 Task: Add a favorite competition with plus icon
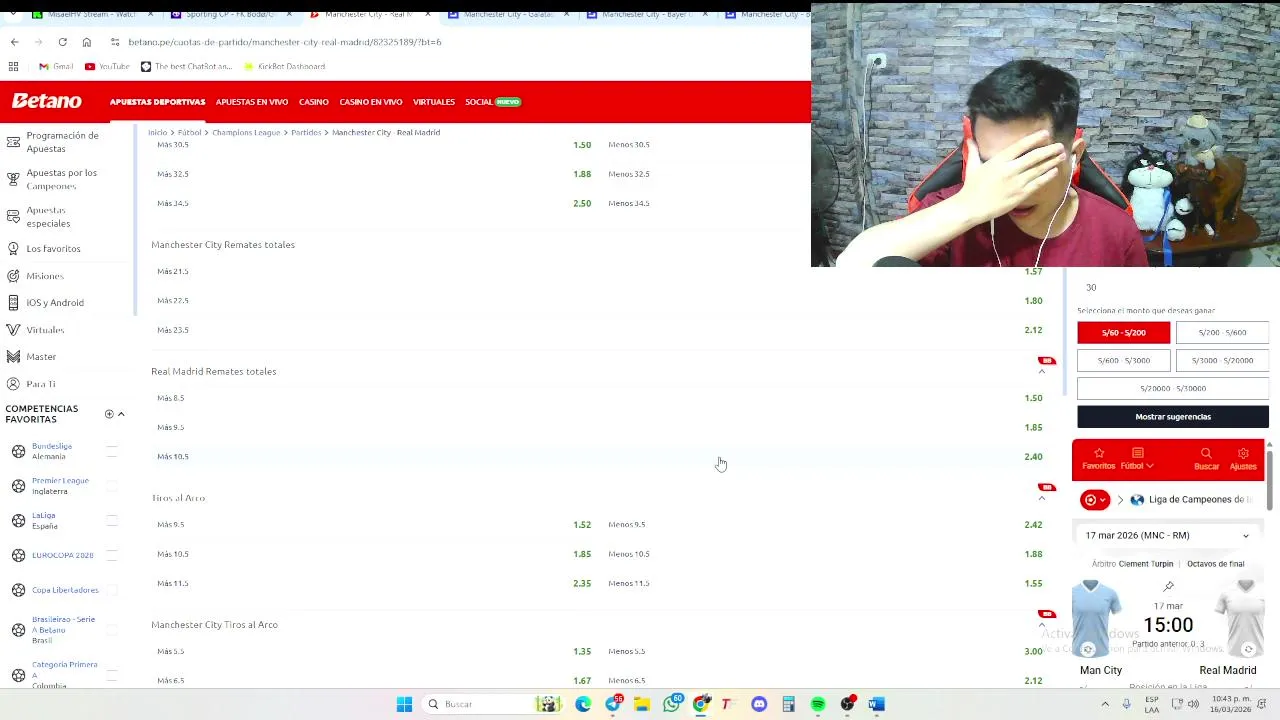(109, 414)
